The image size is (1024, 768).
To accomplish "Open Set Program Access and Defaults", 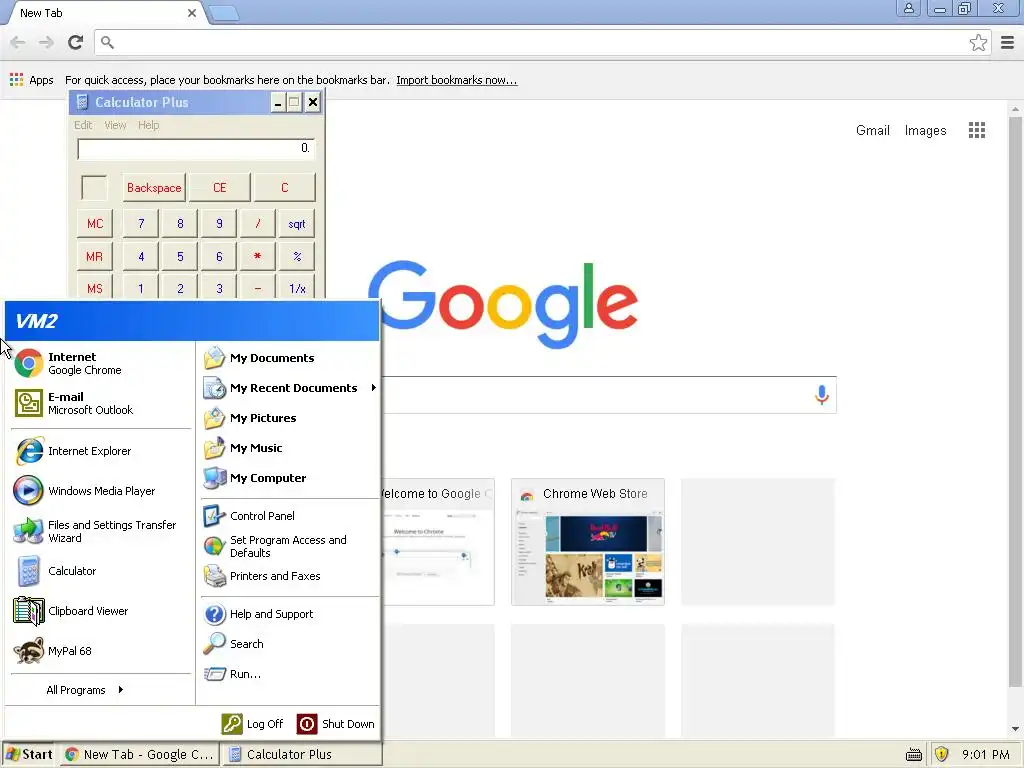I will (x=289, y=546).
